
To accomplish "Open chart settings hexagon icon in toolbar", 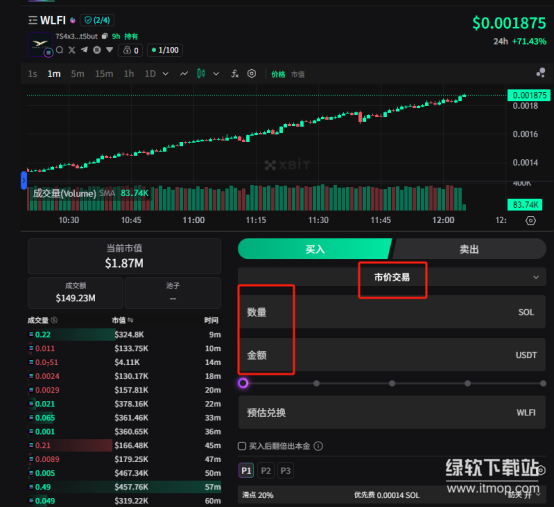I will [252, 73].
